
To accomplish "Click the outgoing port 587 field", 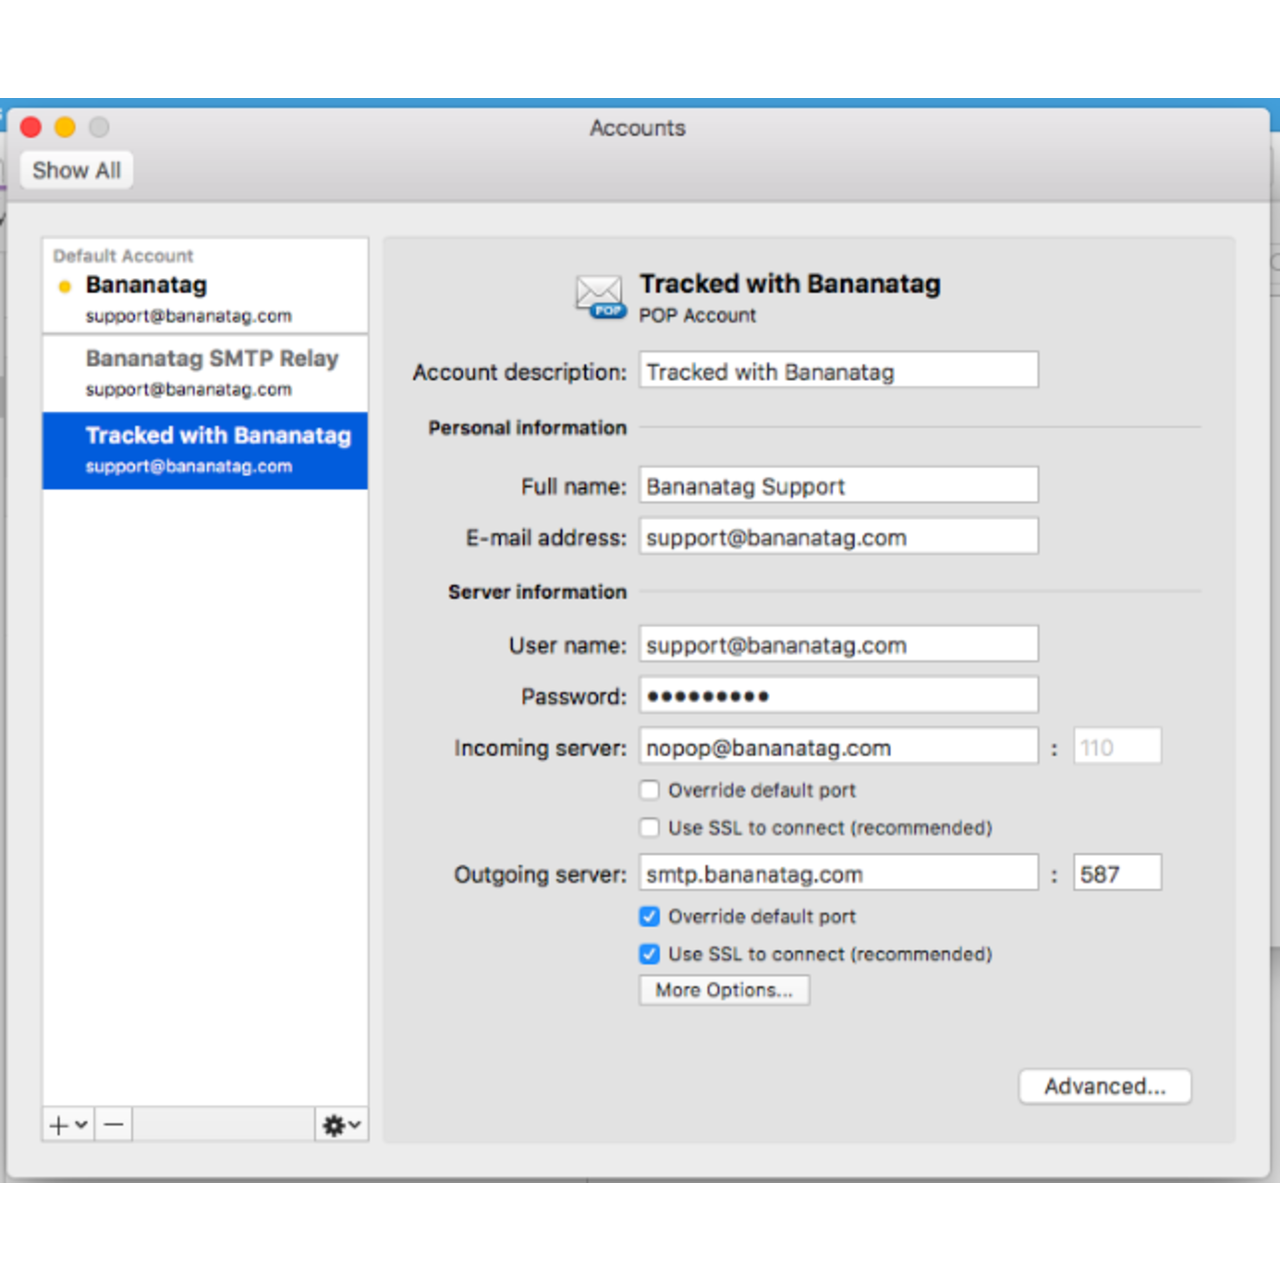I will click(x=1118, y=872).
